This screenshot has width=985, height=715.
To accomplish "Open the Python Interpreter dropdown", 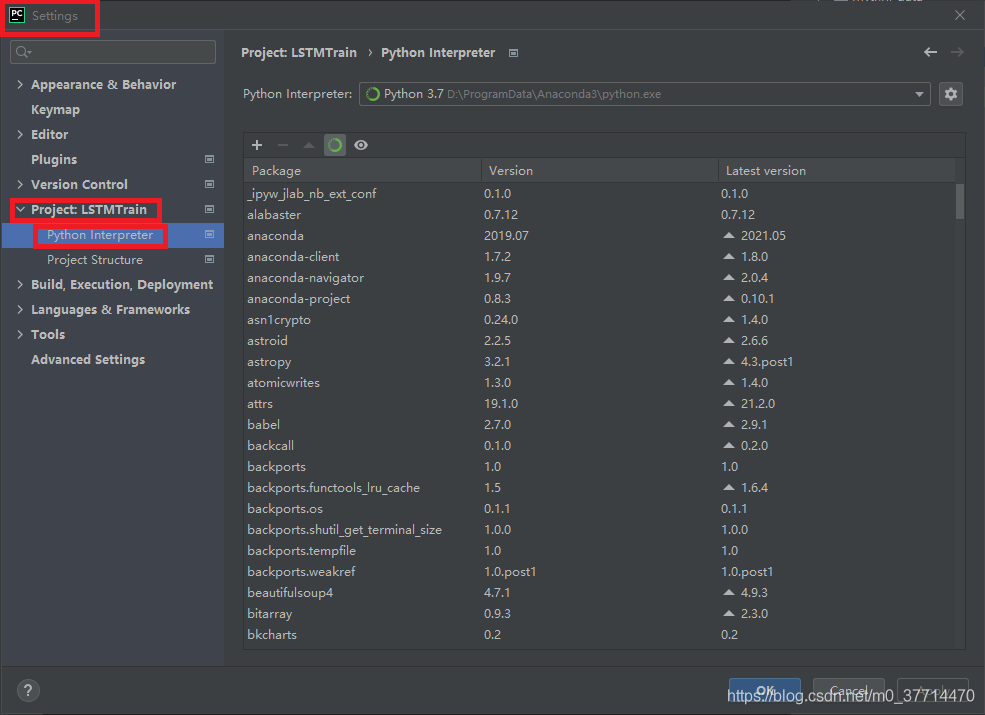I will click(919, 94).
